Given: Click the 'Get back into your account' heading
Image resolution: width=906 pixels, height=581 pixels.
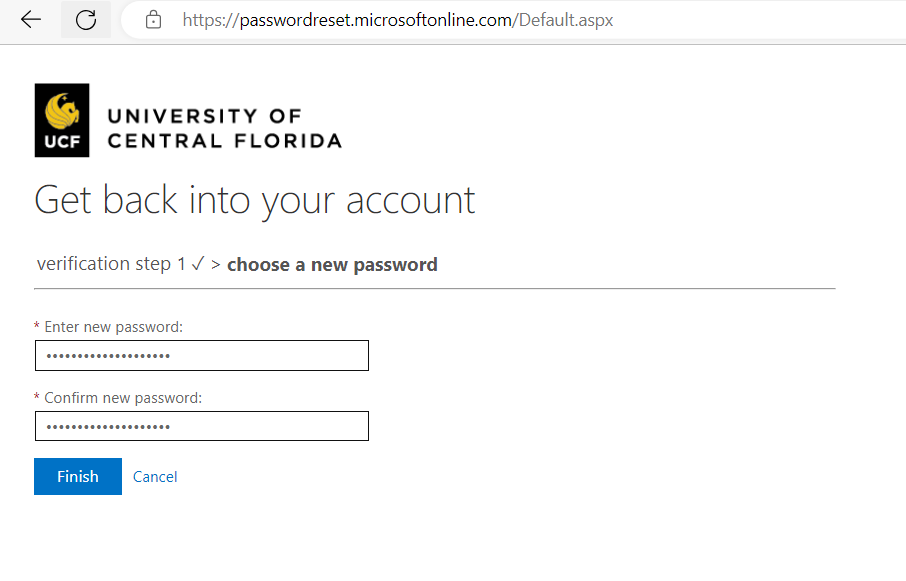Looking at the screenshot, I should click(255, 200).
